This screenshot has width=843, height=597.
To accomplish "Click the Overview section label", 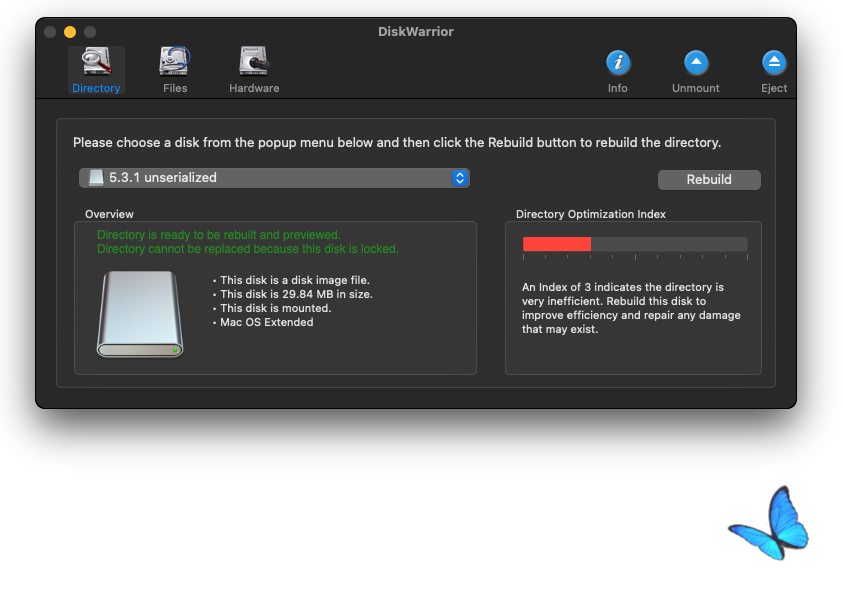I will click(x=109, y=214).
